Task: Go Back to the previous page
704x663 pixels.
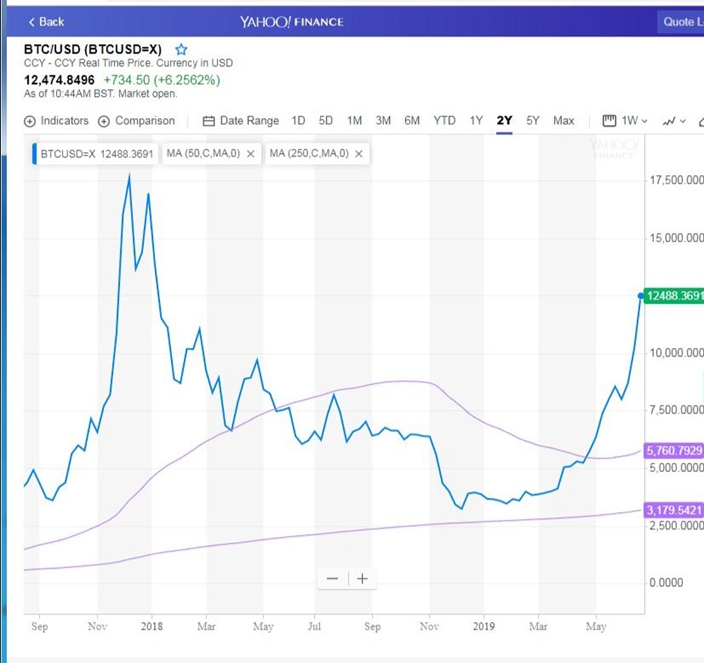Action: pos(46,22)
